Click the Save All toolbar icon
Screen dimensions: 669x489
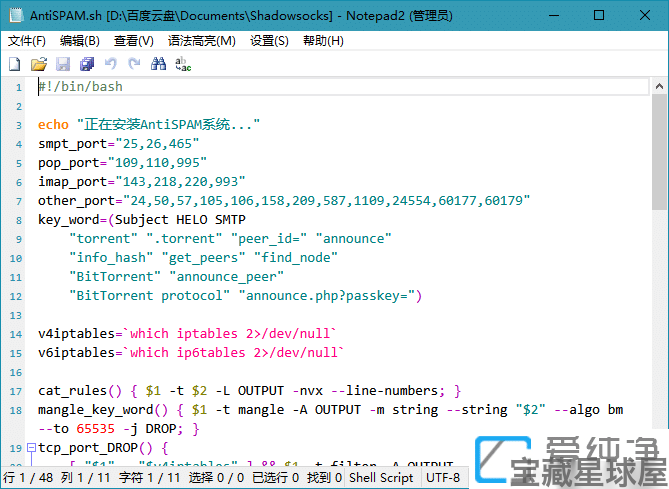(87, 64)
